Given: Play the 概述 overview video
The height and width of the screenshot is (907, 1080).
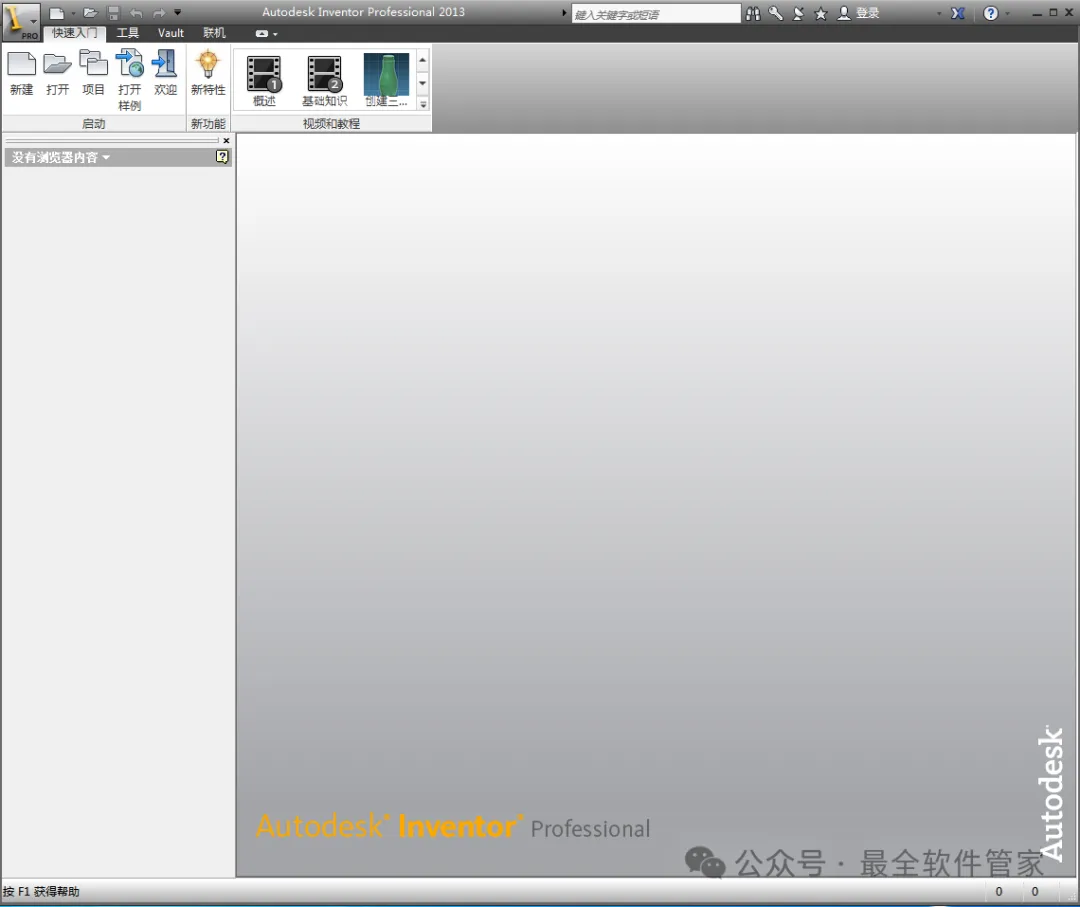Looking at the screenshot, I should pos(264,81).
